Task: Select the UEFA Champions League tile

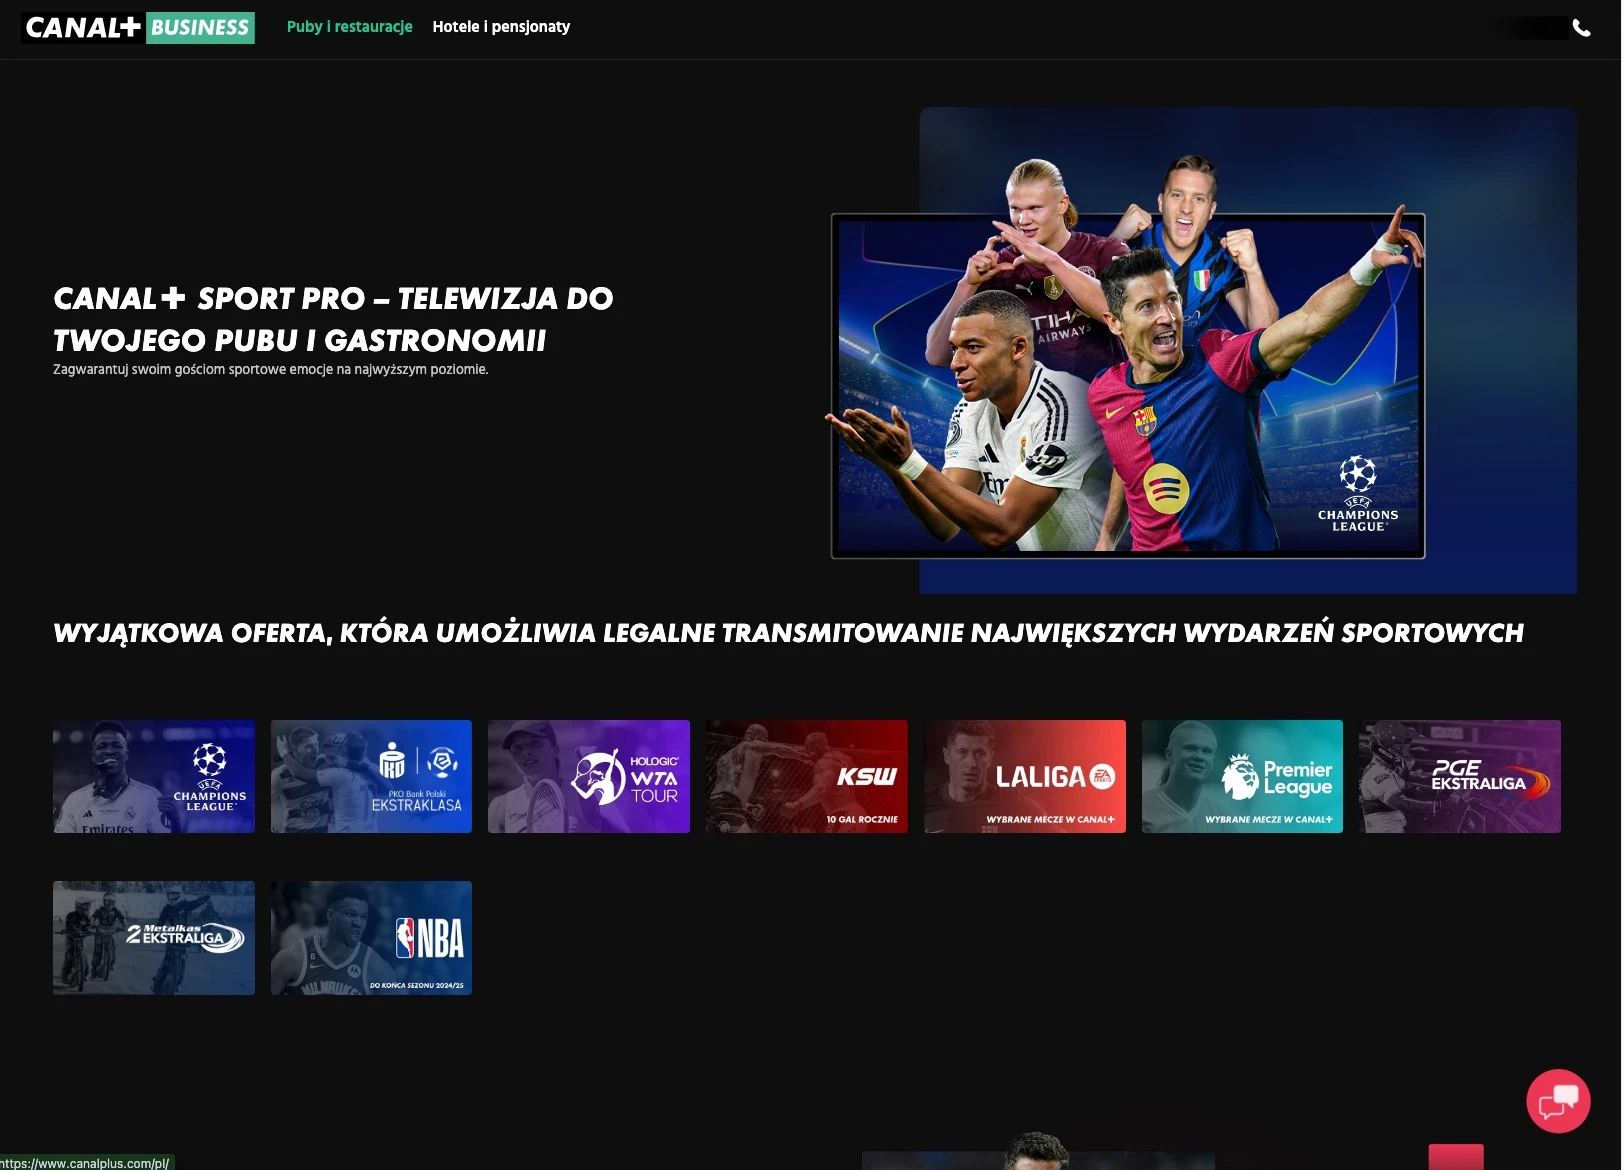Action: tap(154, 776)
